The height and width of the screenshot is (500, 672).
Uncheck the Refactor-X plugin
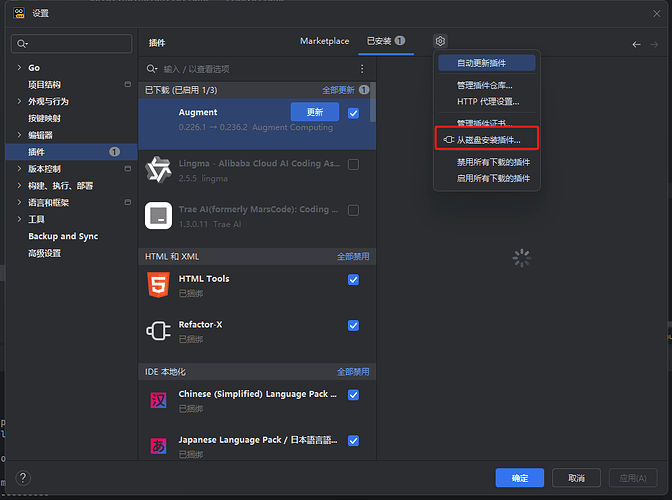pos(354,326)
